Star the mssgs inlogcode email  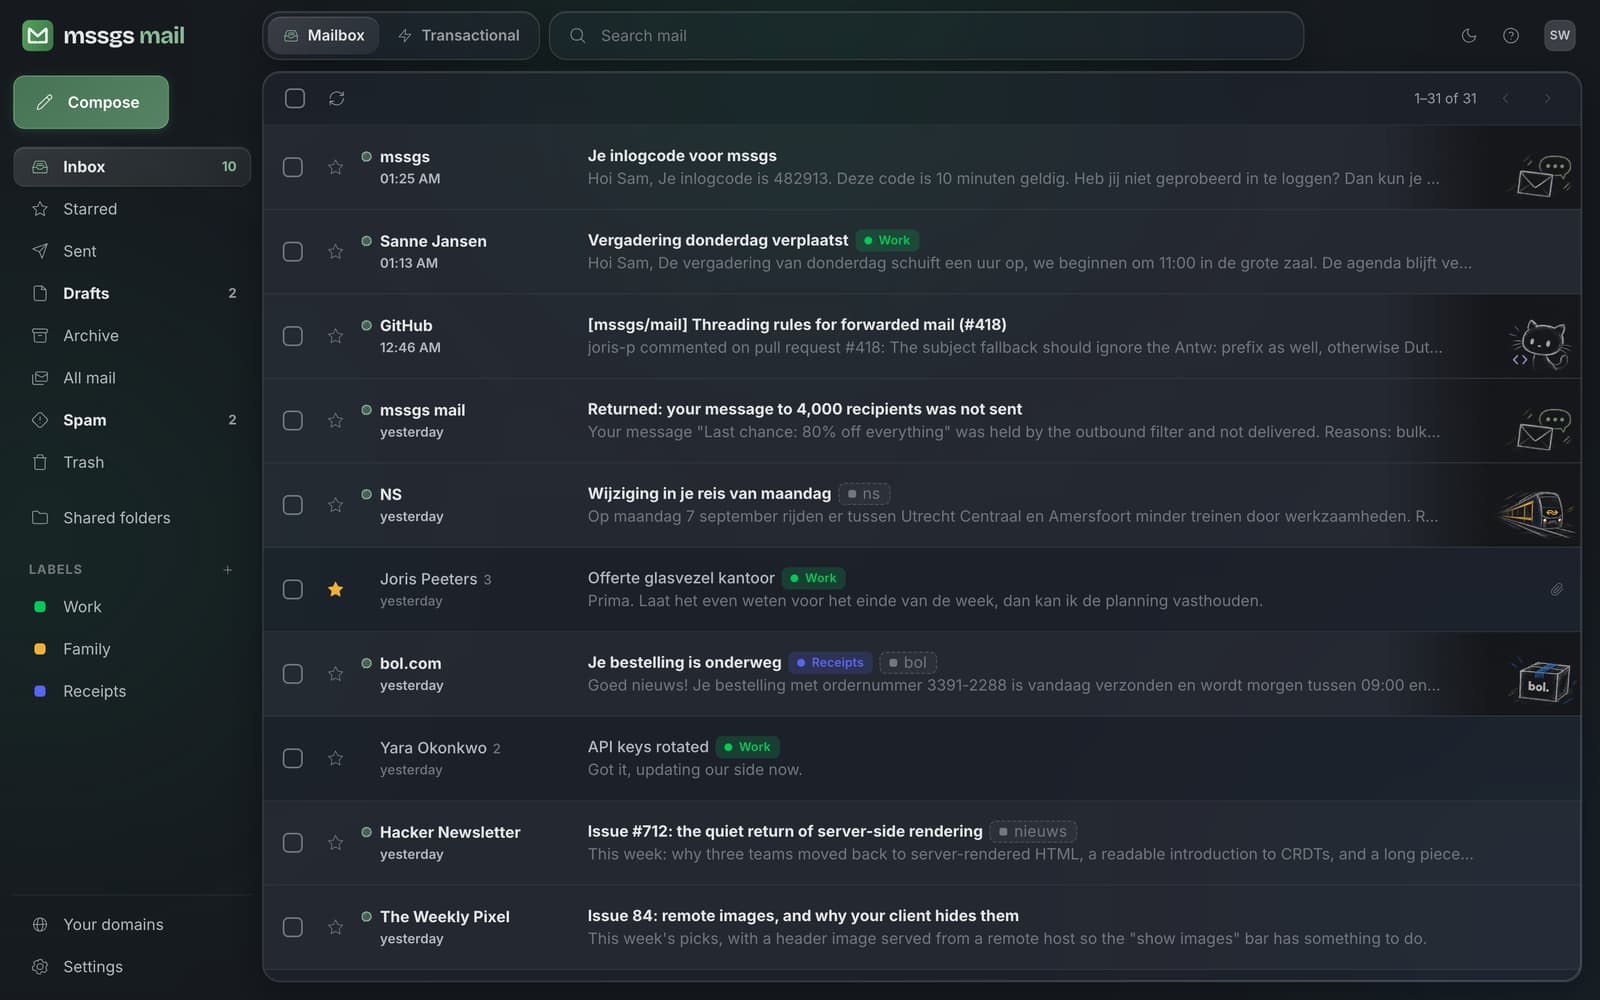[x=336, y=167]
